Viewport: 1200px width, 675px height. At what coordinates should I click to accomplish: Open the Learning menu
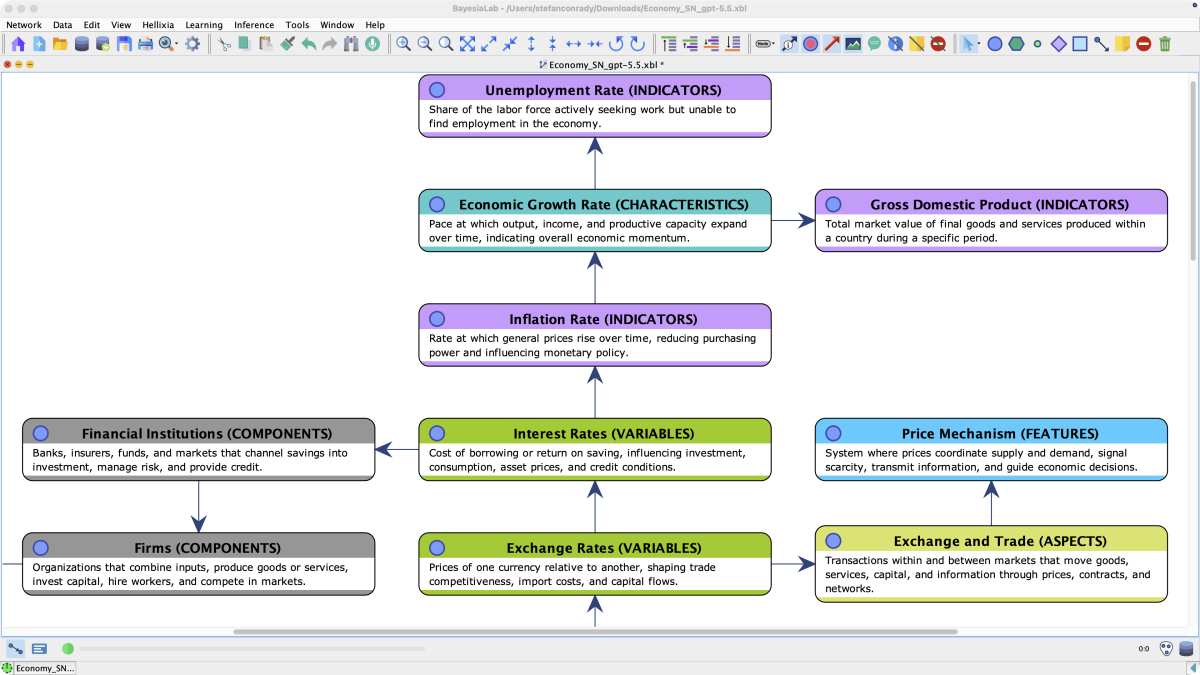click(204, 25)
